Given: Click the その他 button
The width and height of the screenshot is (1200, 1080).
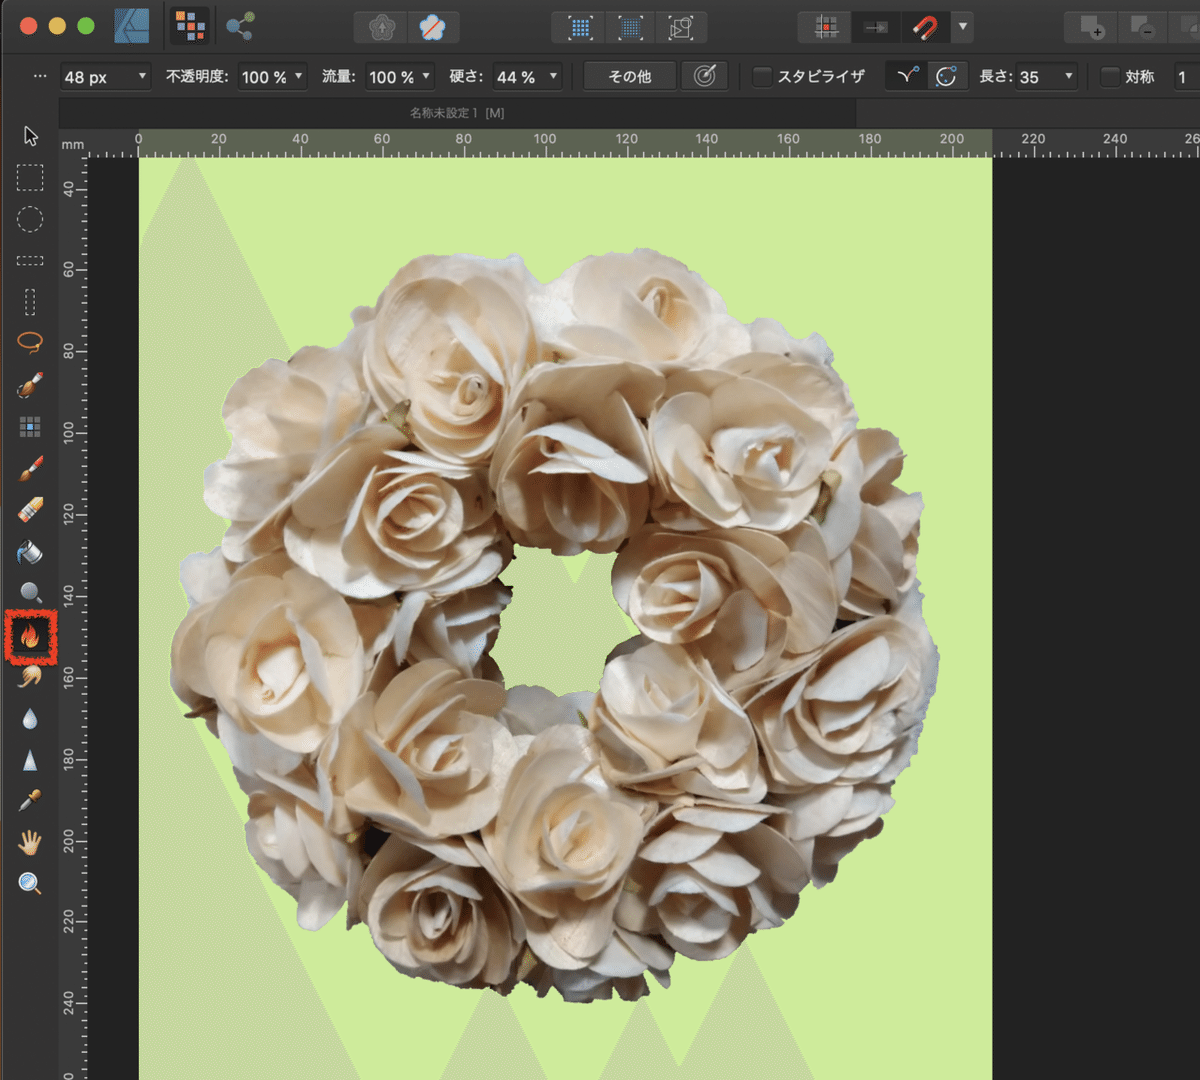Looking at the screenshot, I should 629,77.
